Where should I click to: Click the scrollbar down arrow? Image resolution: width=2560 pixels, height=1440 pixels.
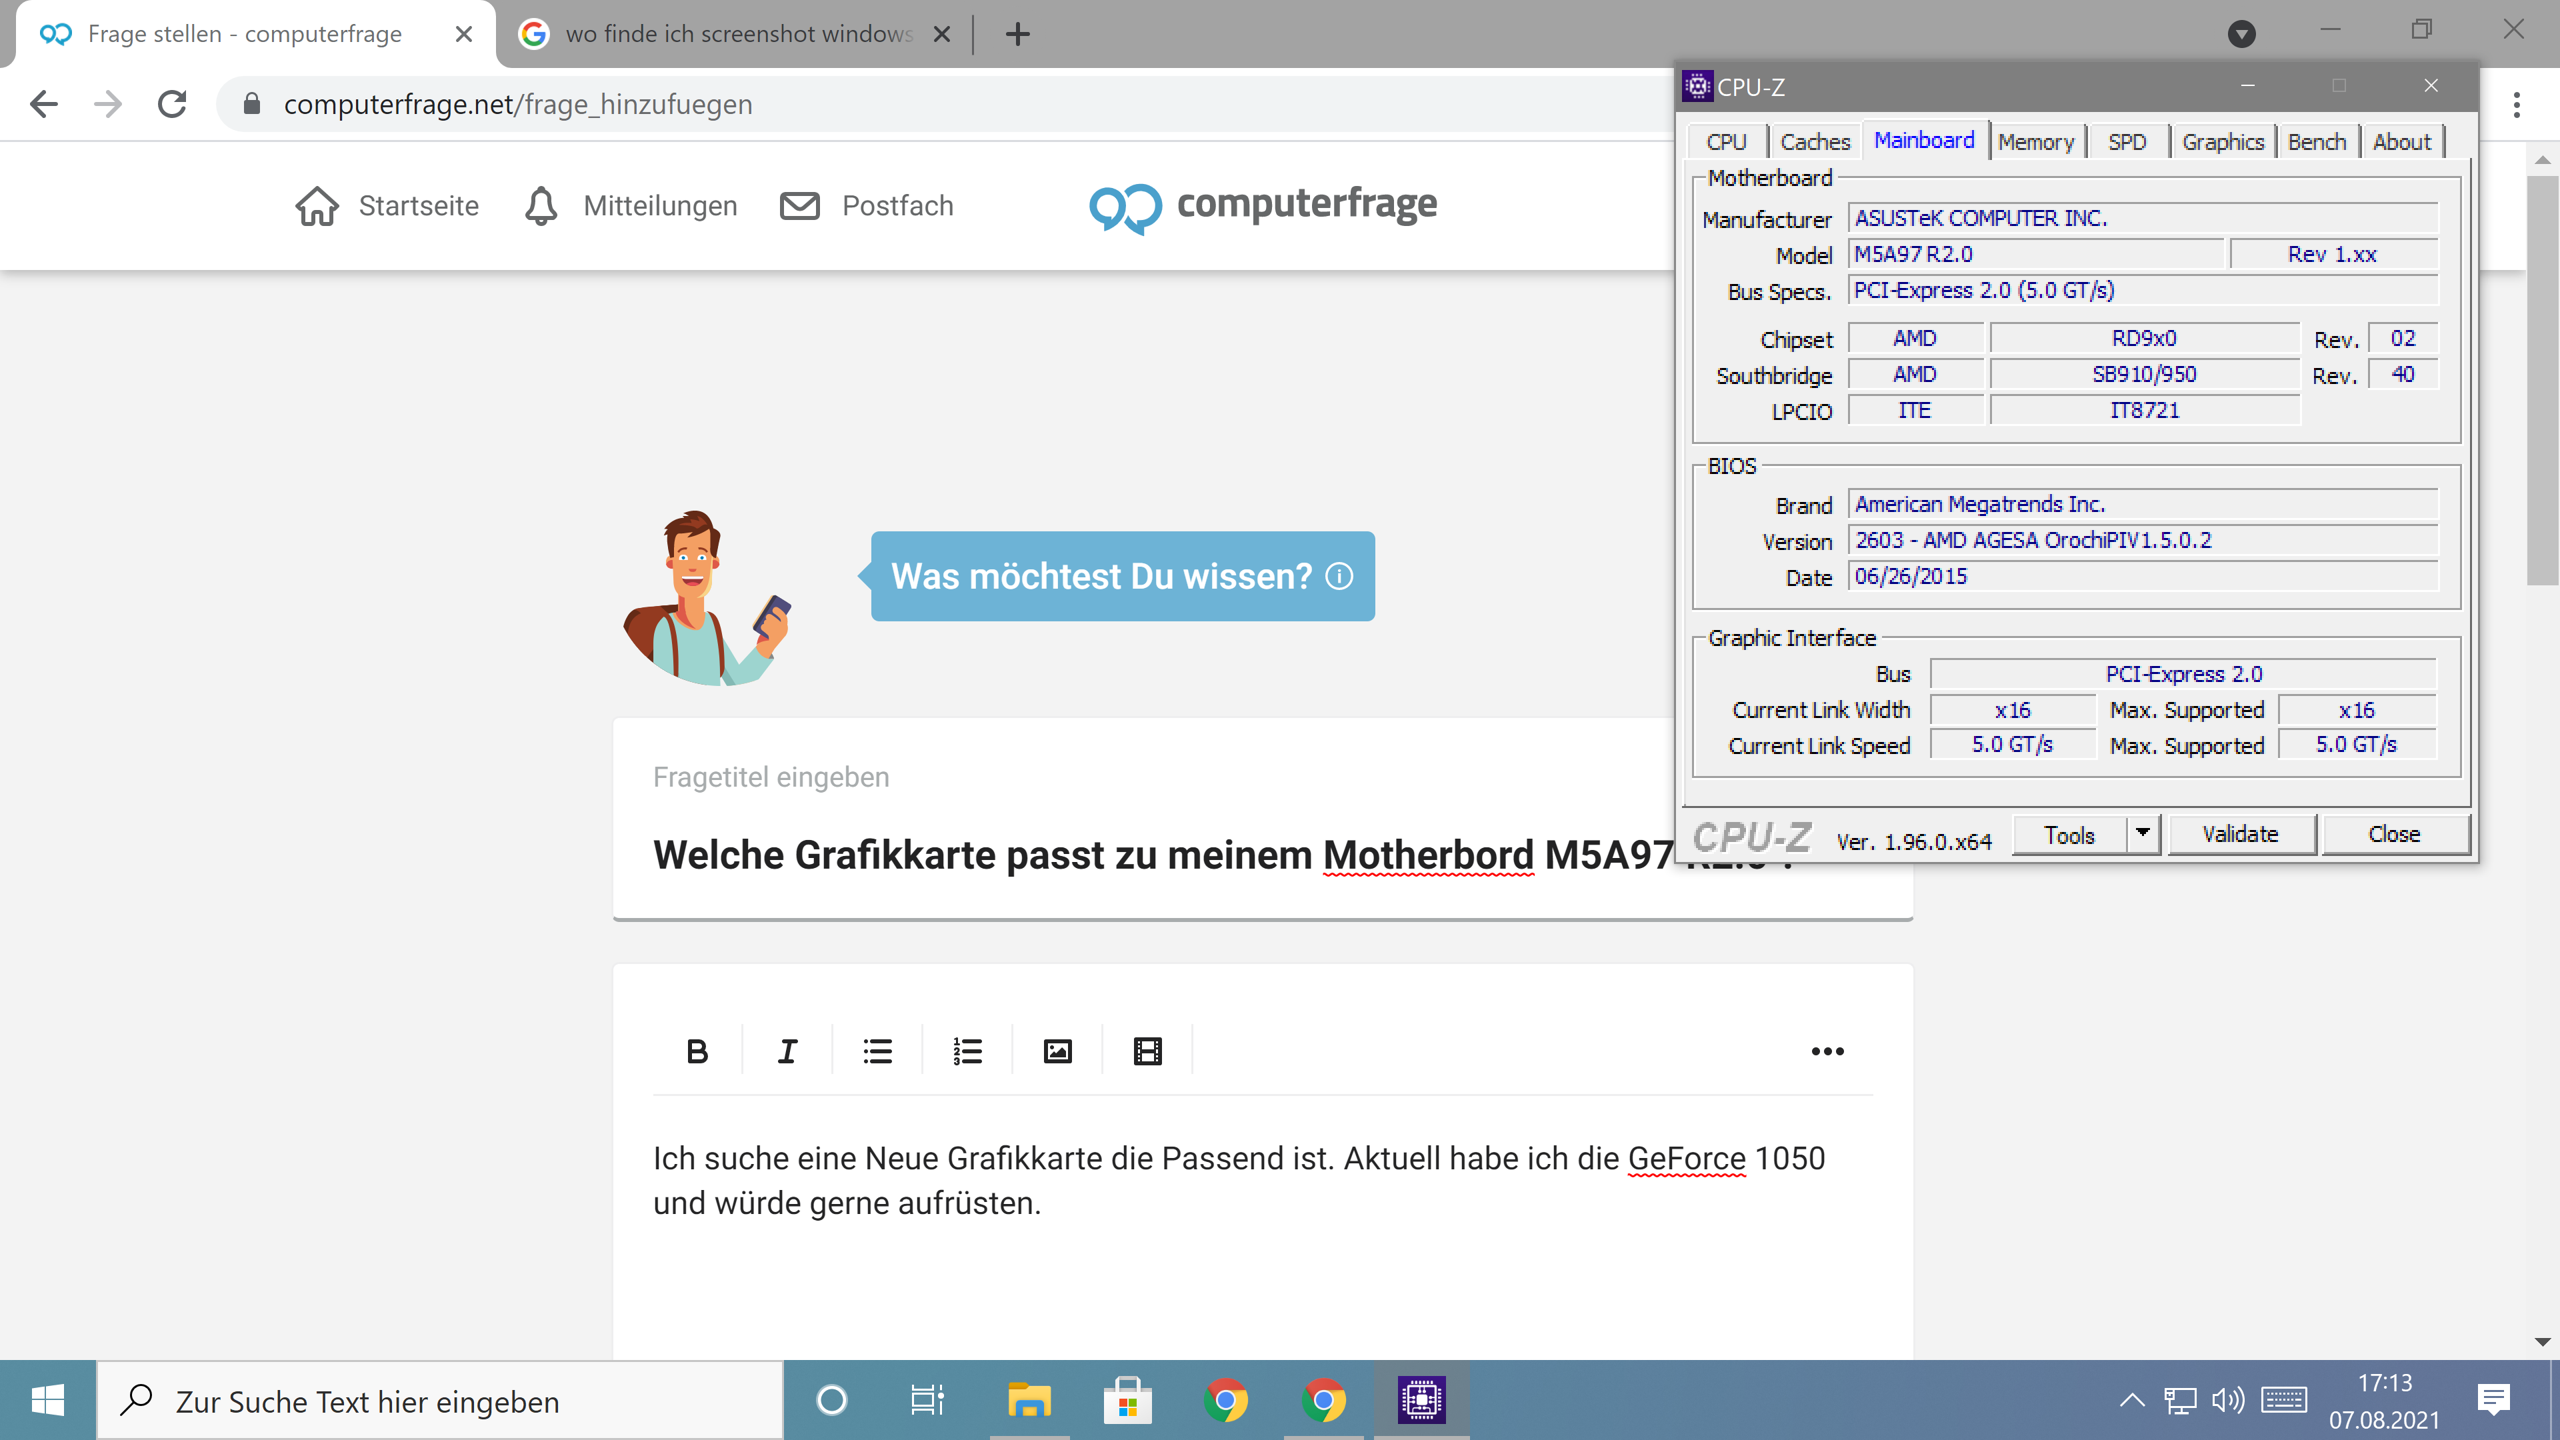[x=2542, y=1342]
